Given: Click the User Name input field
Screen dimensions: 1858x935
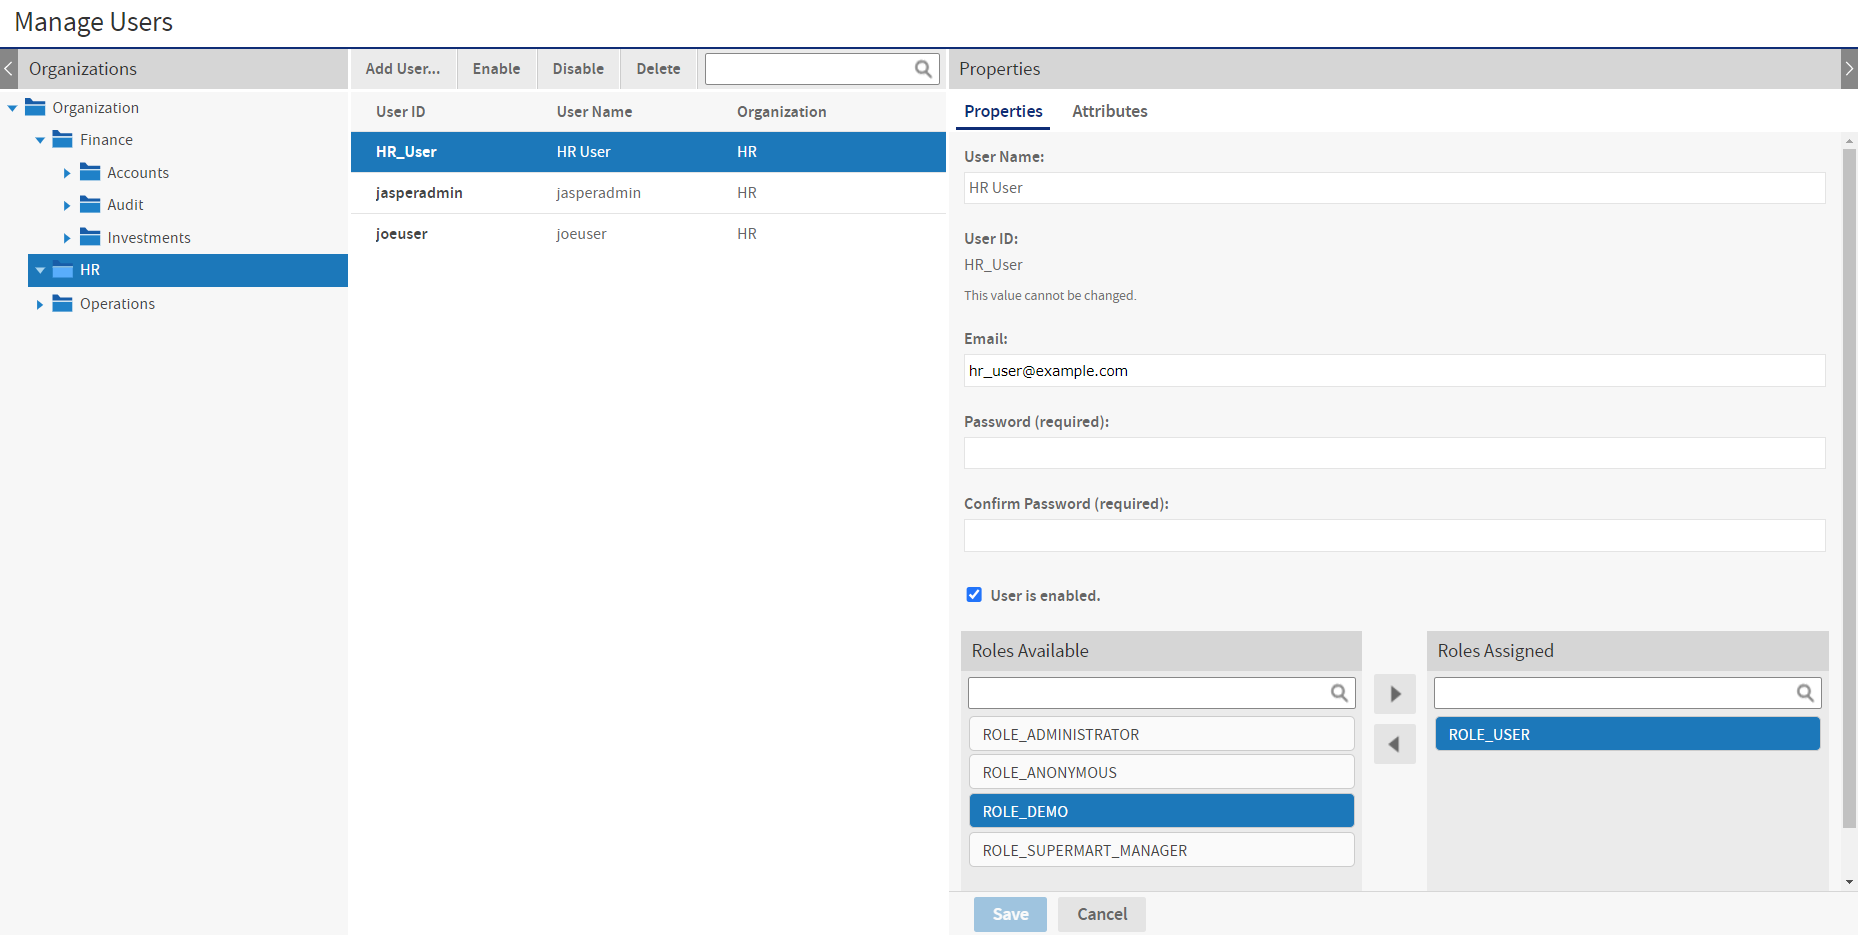Looking at the screenshot, I should 1394,188.
